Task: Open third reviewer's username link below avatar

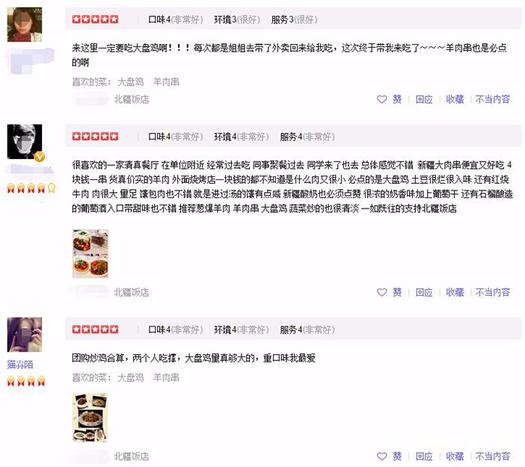Action: coord(20,364)
